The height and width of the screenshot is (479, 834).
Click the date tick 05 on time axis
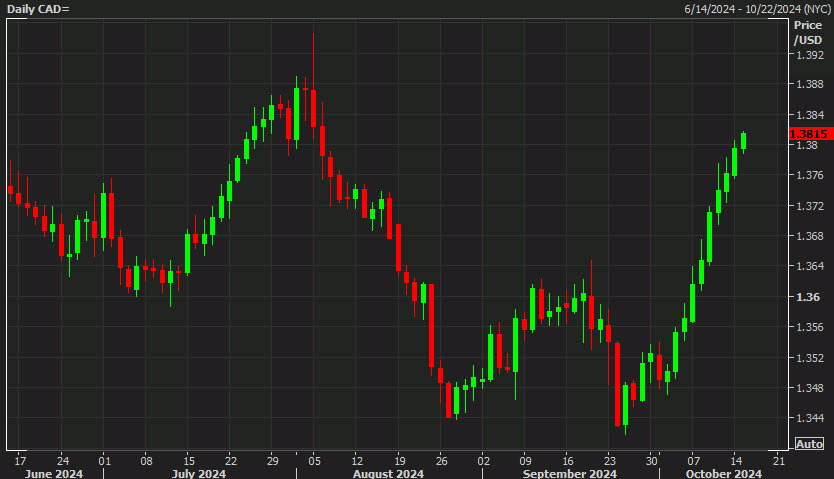tap(314, 461)
